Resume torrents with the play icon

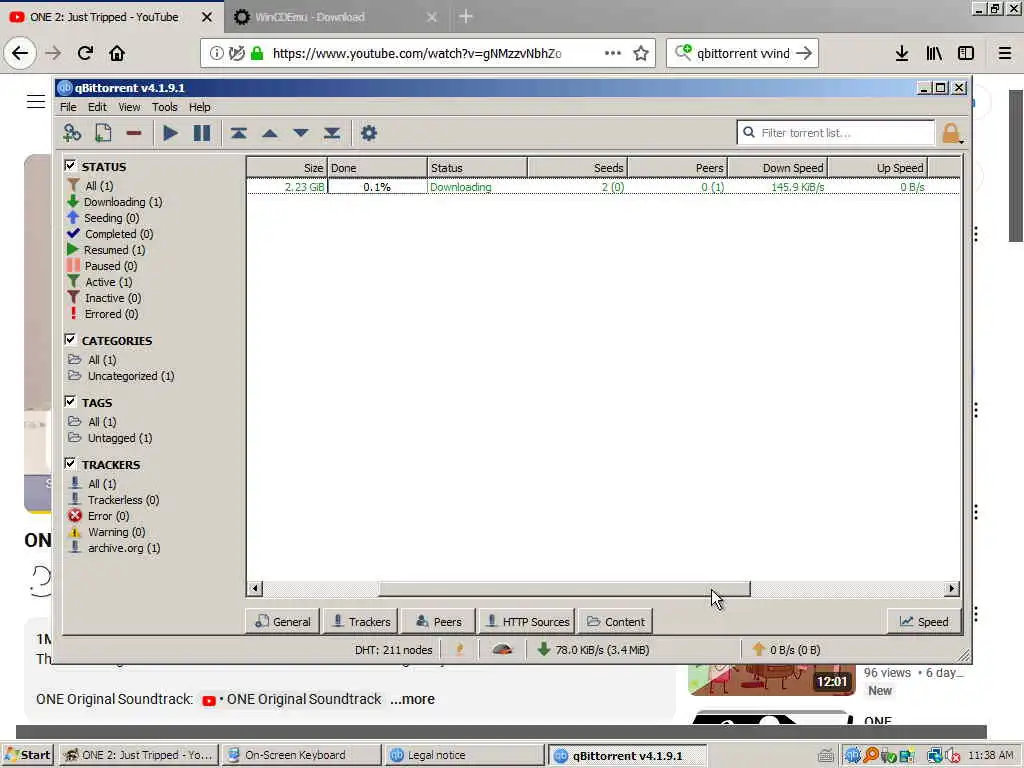tap(170, 133)
